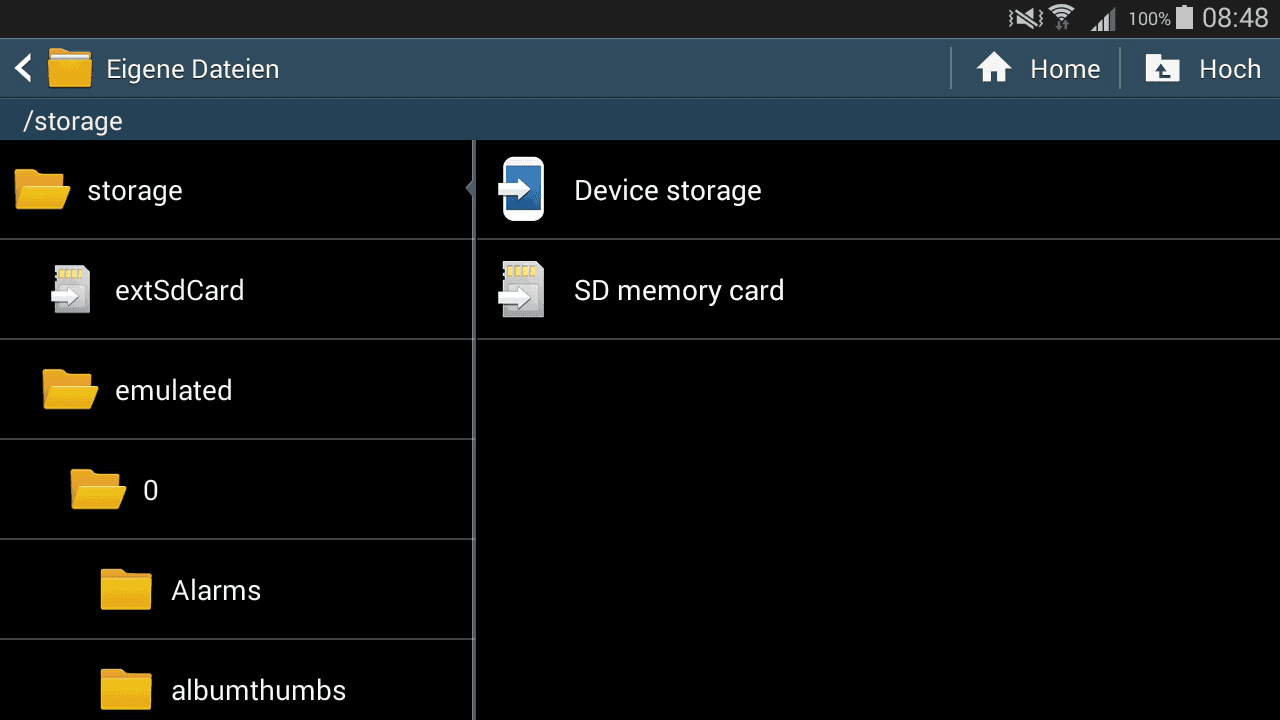Collapse the 0 folder node
This screenshot has width=1280, height=720.
pos(236,490)
